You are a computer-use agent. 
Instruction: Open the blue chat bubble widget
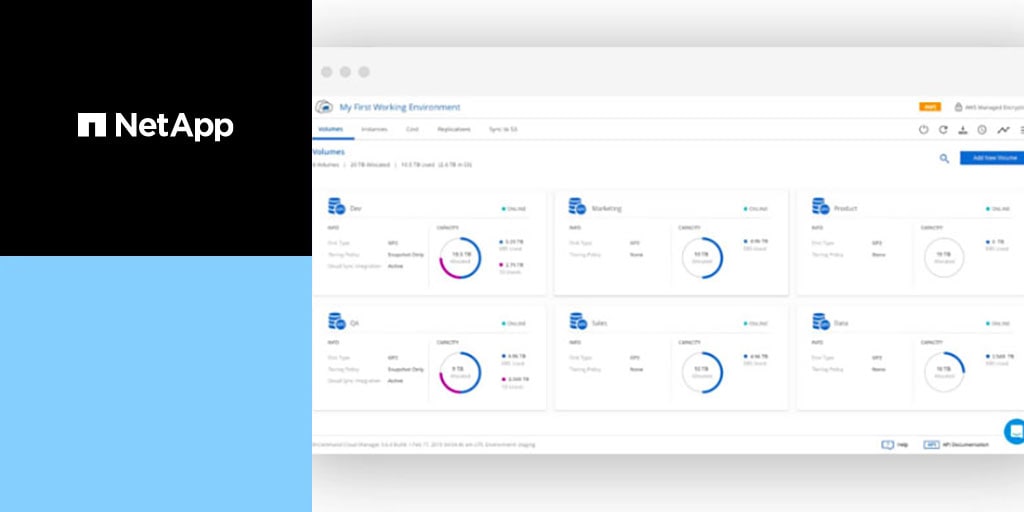tap(1014, 431)
